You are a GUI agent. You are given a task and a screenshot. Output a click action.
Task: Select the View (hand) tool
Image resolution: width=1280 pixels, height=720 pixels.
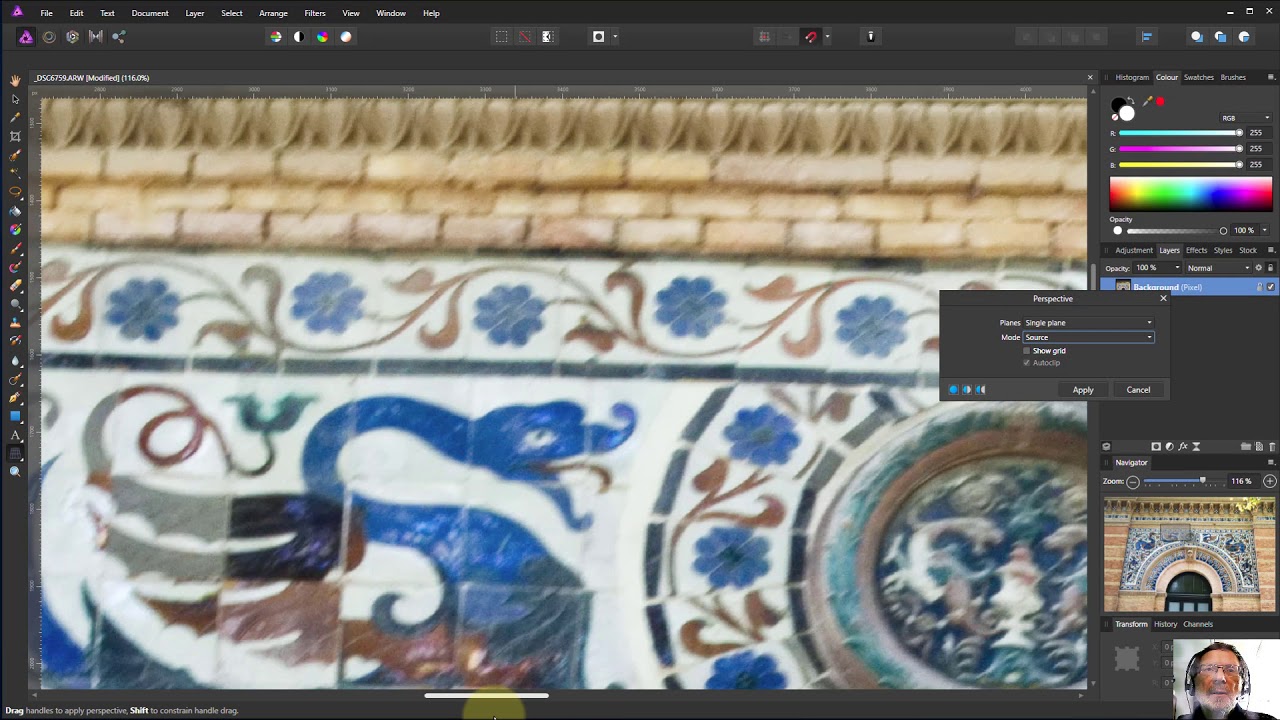(x=15, y=81)
